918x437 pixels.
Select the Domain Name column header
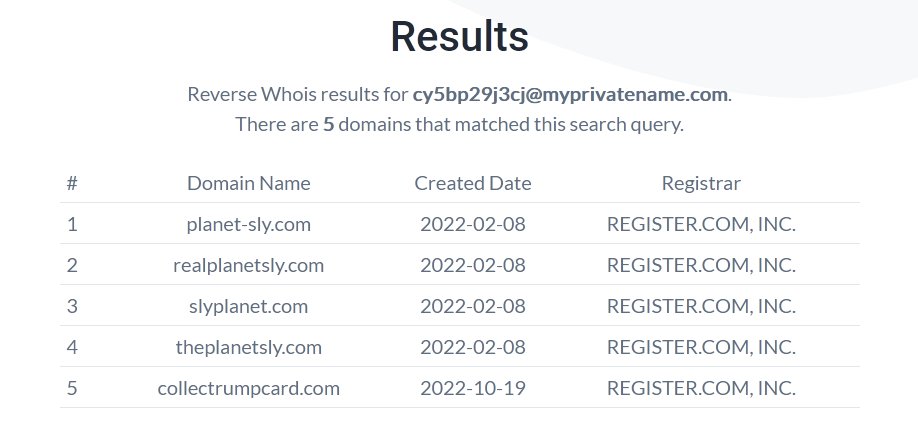(x=248, y=183)
